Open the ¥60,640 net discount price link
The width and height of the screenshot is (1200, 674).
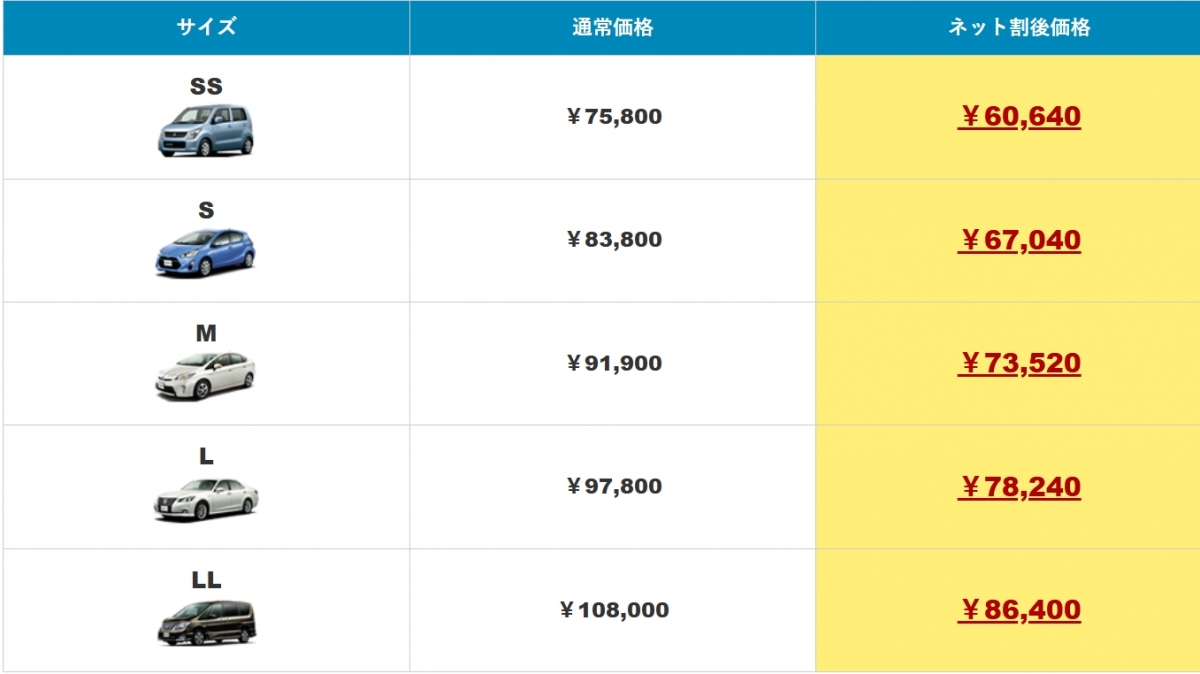coord(1019,117)
